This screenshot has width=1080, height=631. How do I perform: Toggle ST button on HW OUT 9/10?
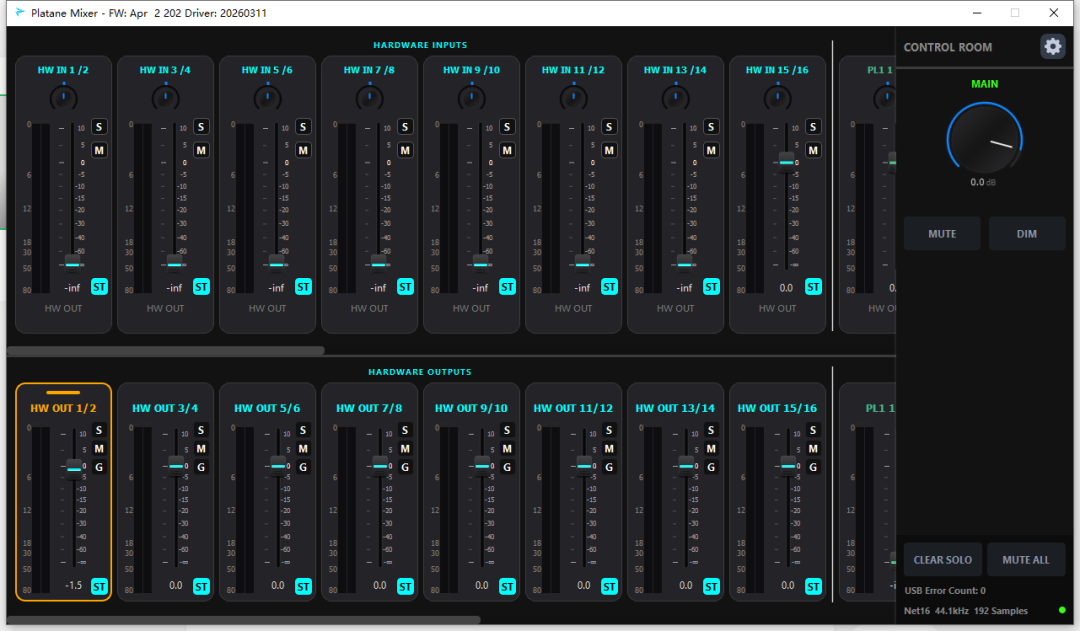click(507, 586)
